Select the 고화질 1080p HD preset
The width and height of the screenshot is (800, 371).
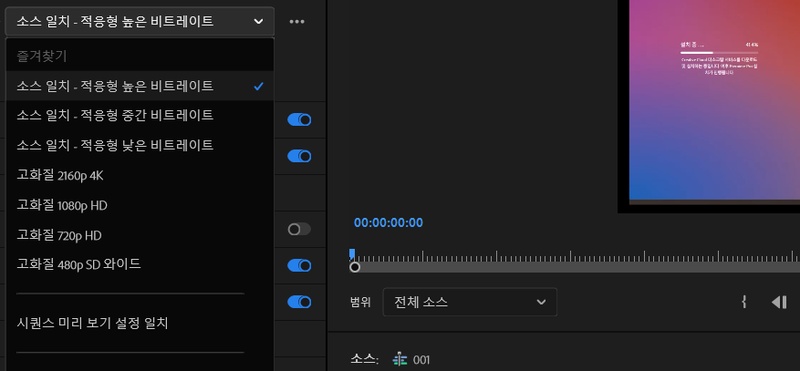140,206
